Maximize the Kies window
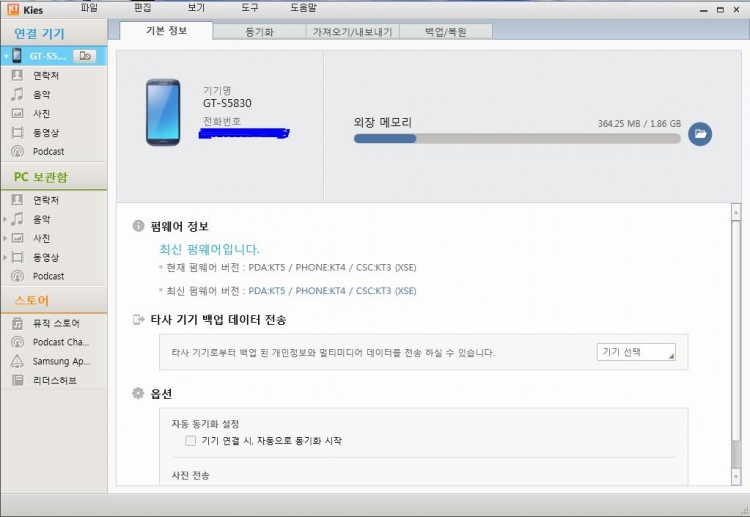This screenshot has width=750, height=517. (720, 10)
